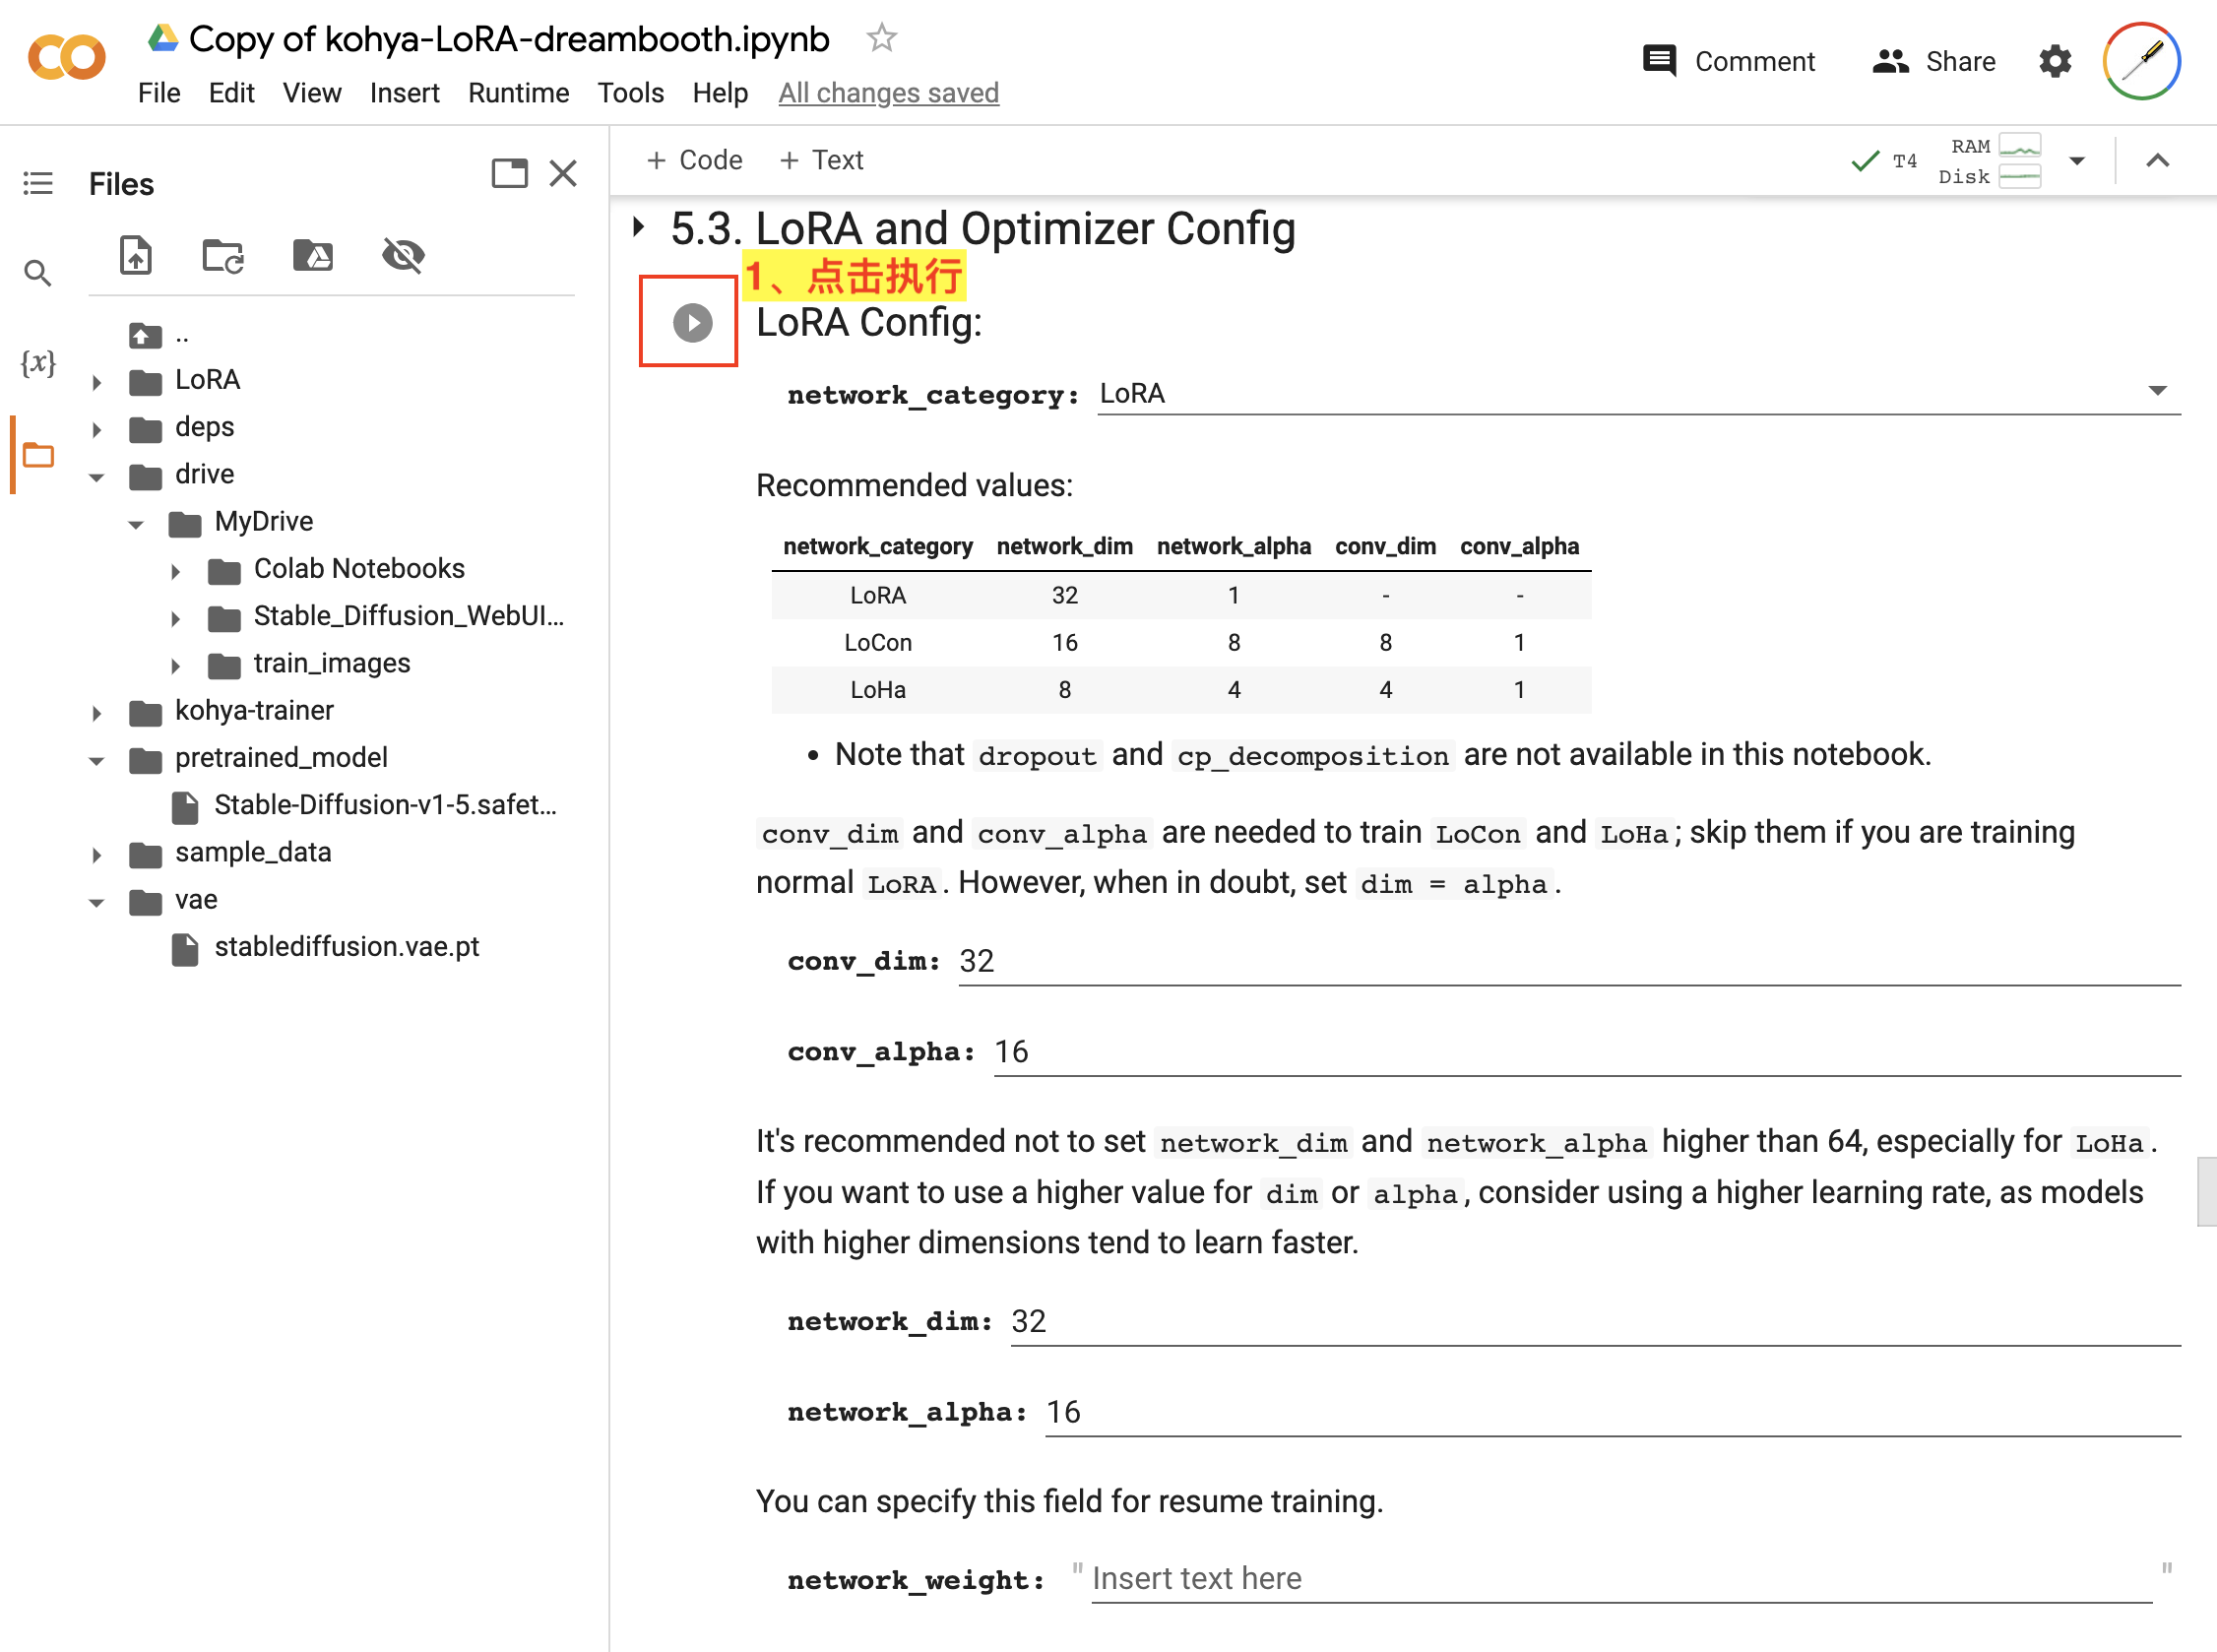Open the variable inspector
The image size is (2217, 1652).
click(37, 364)
